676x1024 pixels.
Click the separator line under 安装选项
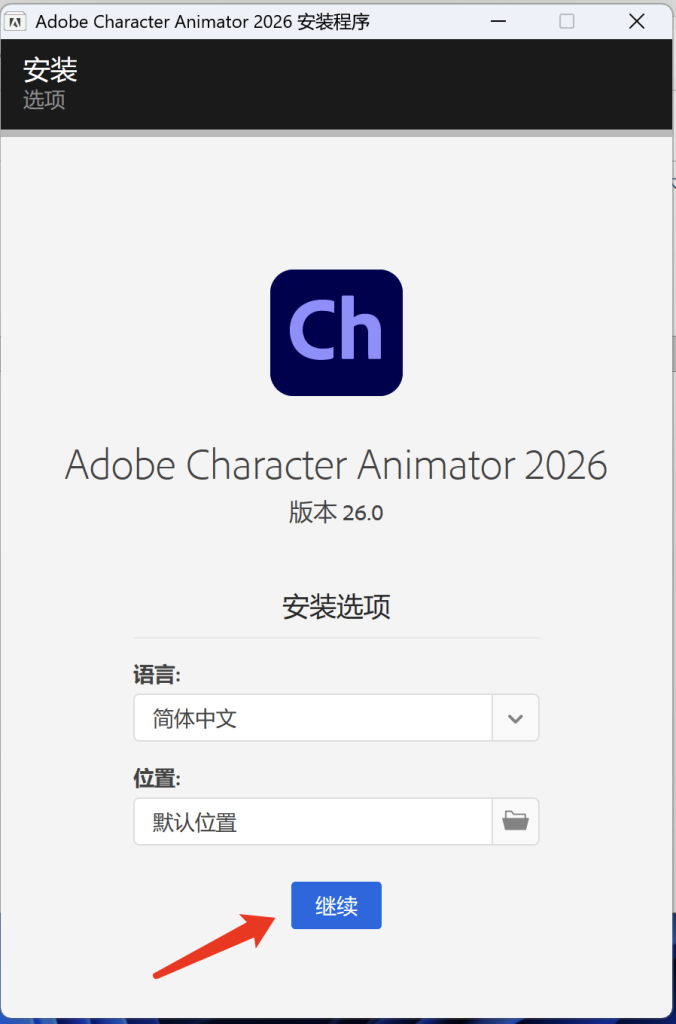[336, 637]
